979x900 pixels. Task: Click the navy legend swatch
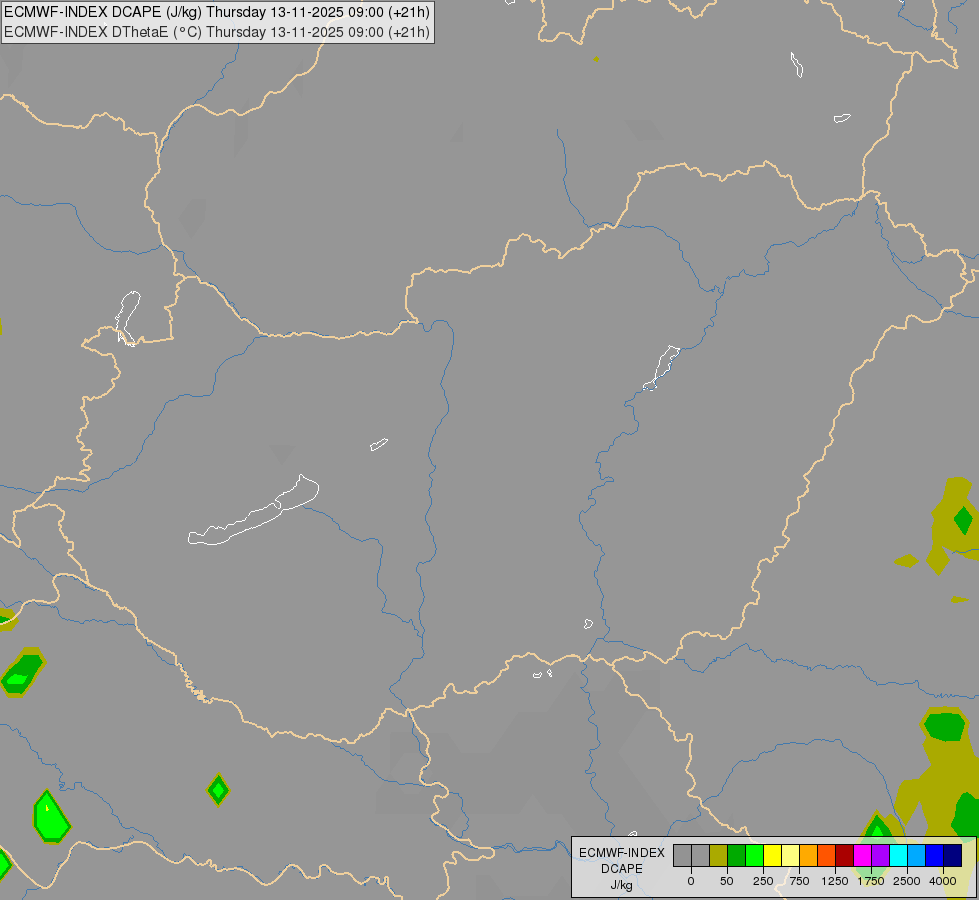click(x=953, y=856)
